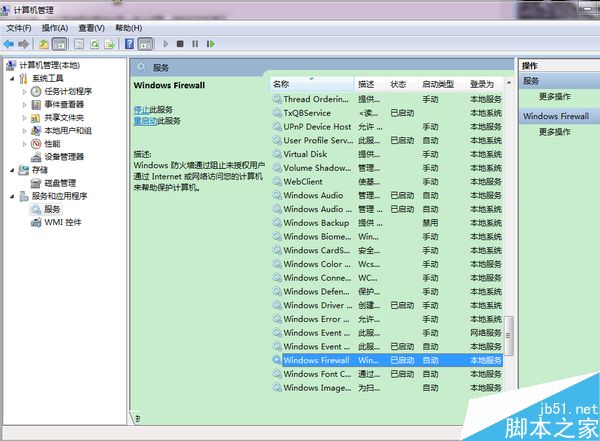Select the Virtual Disk service
The height and width of the screenshot is (441, 600).
[x=387, y=154]
